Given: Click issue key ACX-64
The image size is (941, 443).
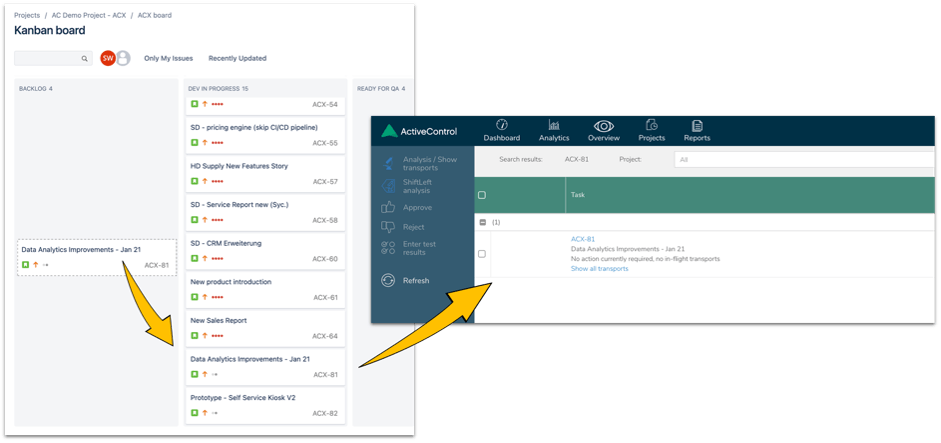Looking at the screenshot, I should pos(325,336).
